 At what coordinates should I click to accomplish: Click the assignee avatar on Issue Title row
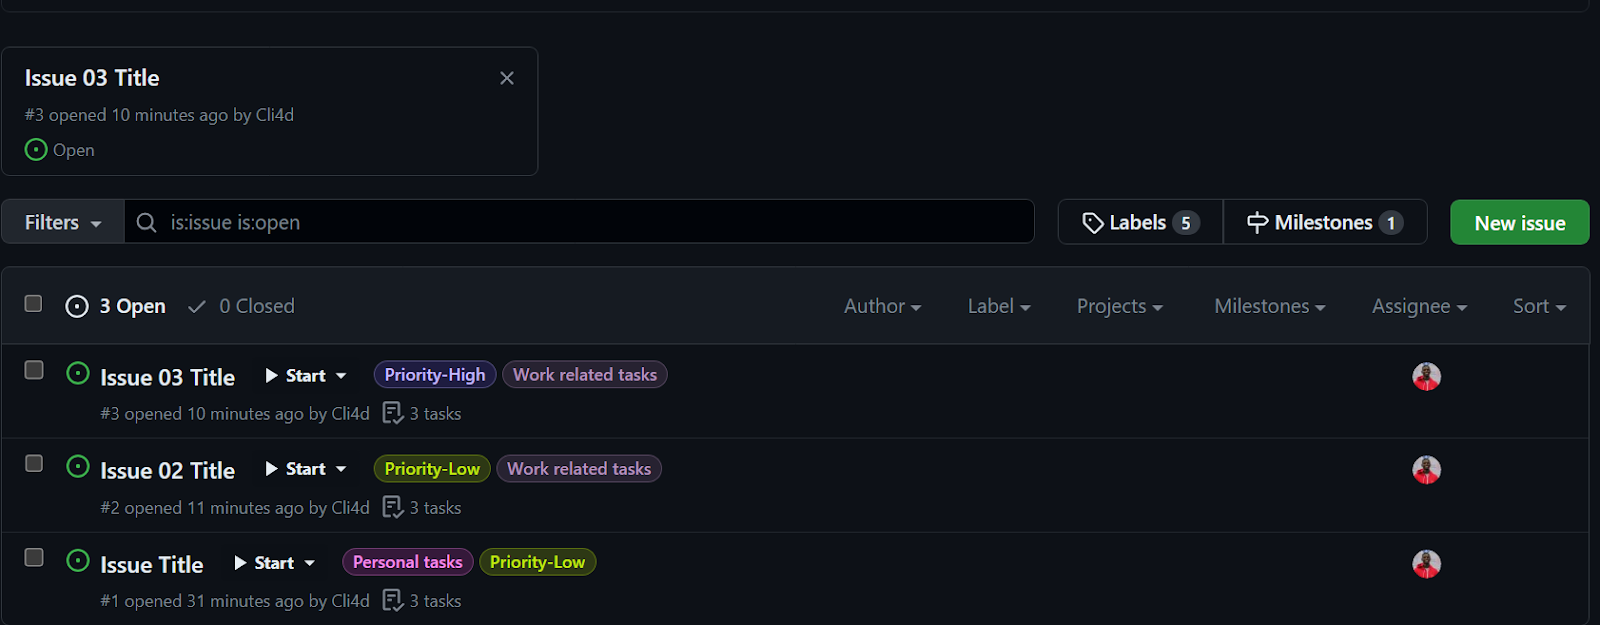[x=1426, y=563]
